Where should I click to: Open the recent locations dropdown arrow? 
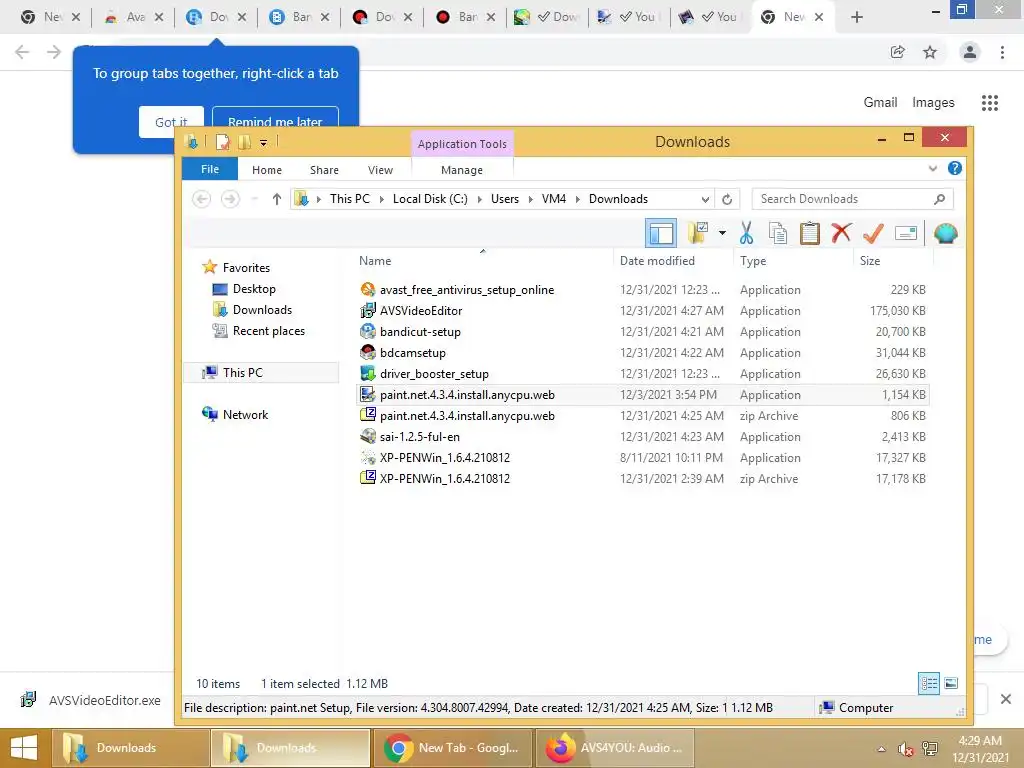255,199
